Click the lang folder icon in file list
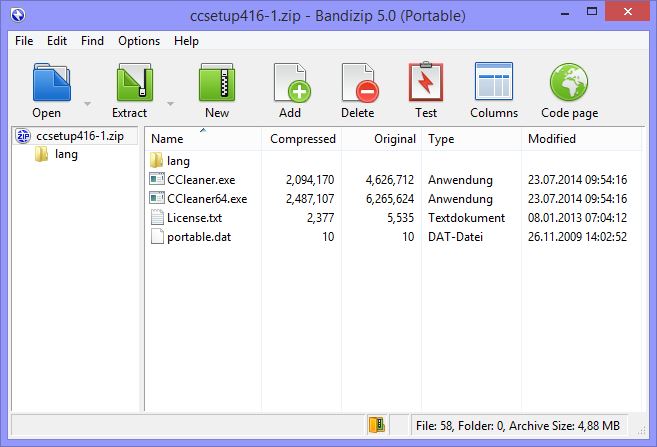This screenshot has height=447, width=657. pyautogui.click(x=156, y=160)
